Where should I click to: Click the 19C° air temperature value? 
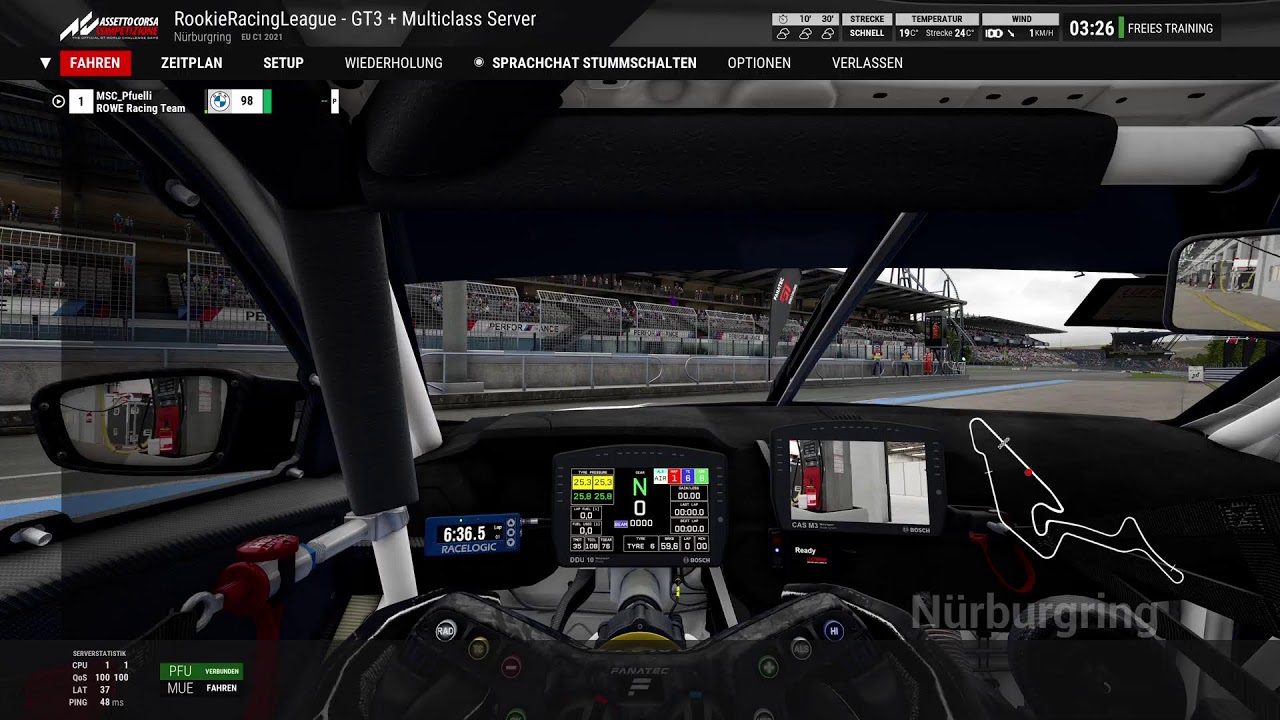pyautogui.click(x=908, y=33)
